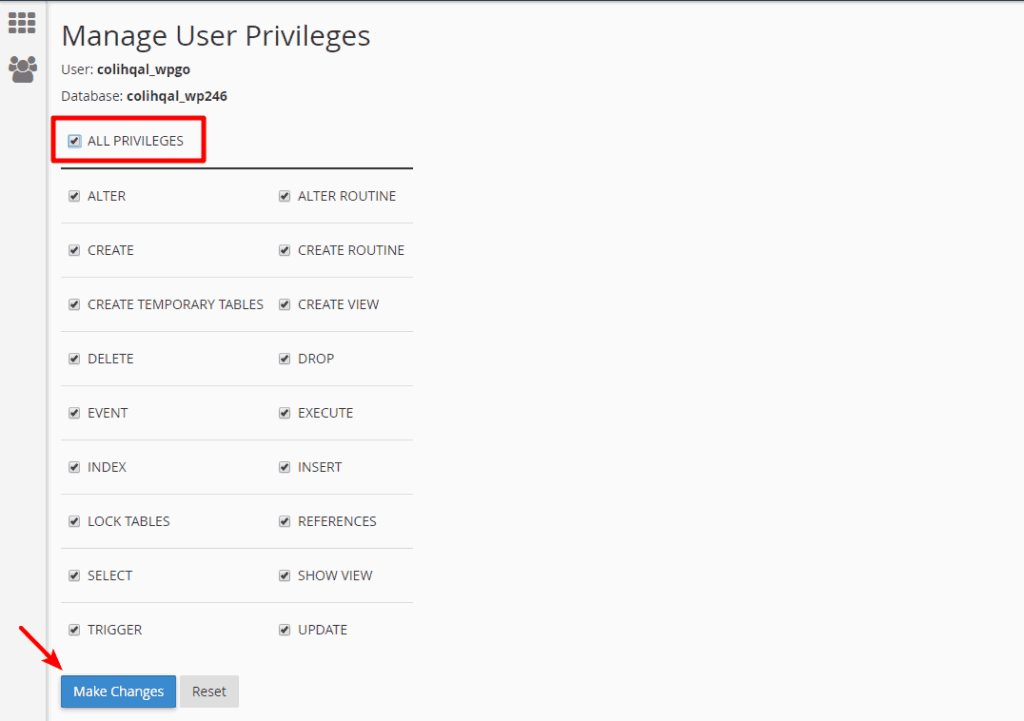Toggle the EVENT checkbox
Viewport: 1024px width, 721px height.
tap(74, 413)
